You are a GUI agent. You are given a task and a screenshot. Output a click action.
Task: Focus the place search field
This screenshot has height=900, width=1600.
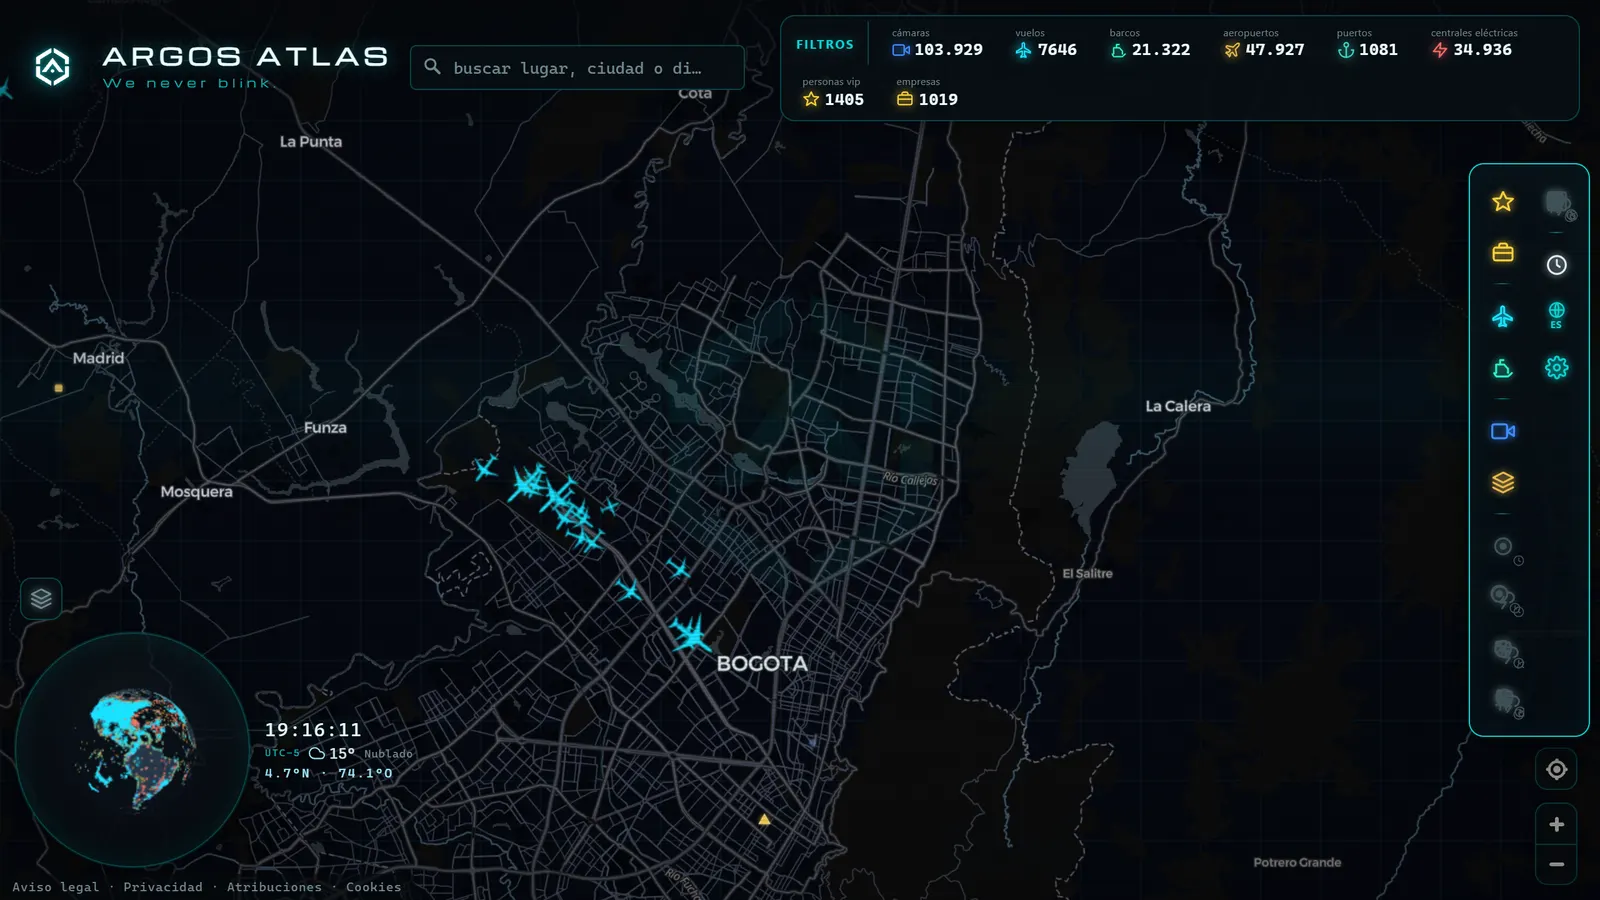click(x=577, y=67)
